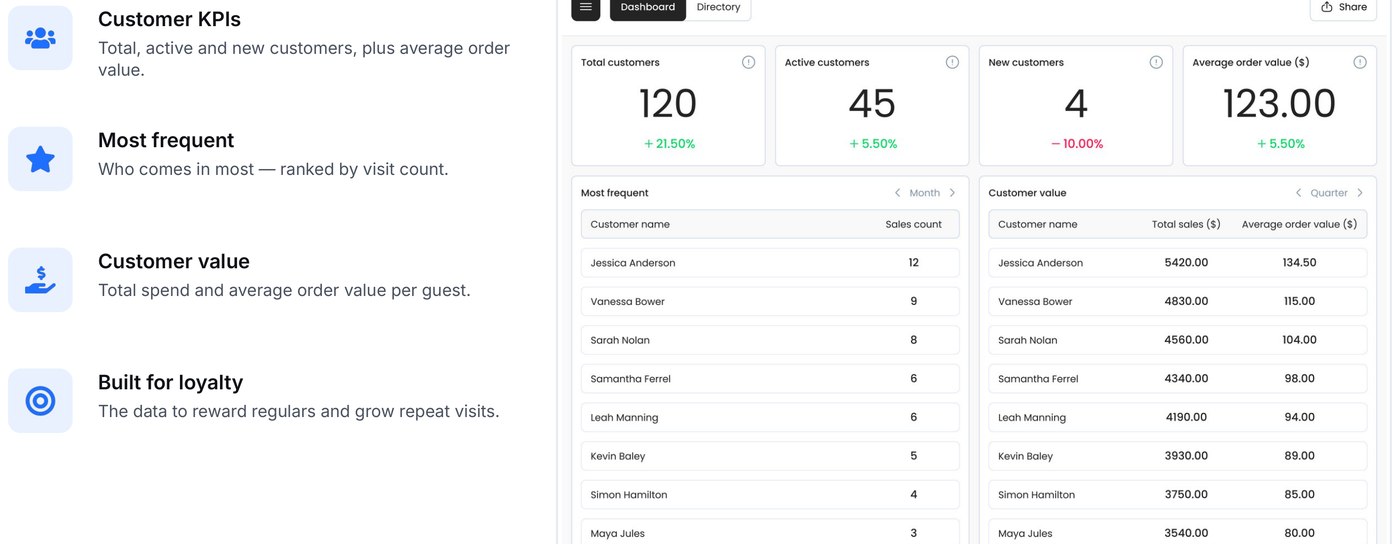The height and width of the screenshot is (544, 1400).
Task: Click the Built for loyalty target icon
Action: click(40, 401)
